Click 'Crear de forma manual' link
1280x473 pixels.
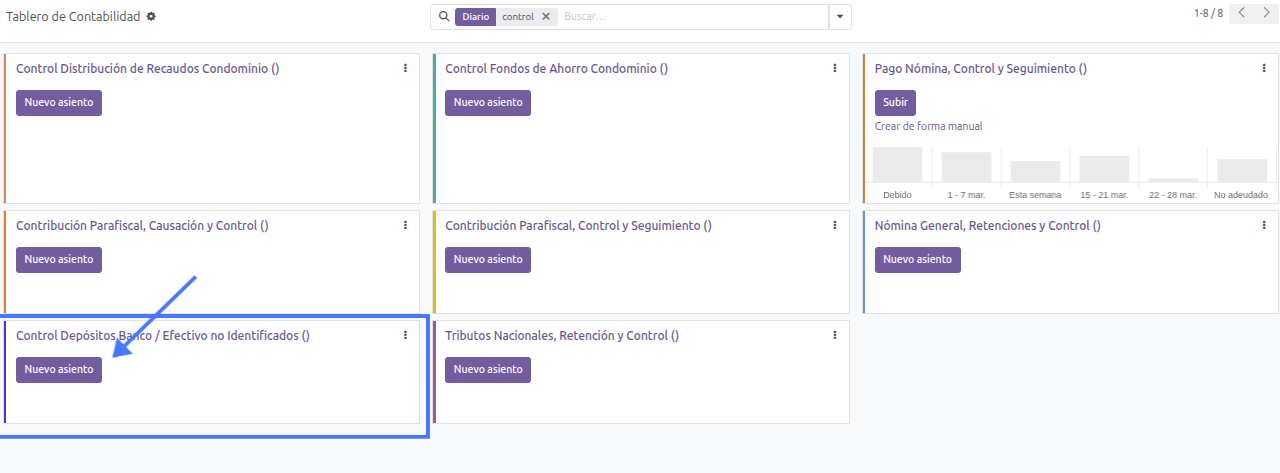[x=928, y=126]
